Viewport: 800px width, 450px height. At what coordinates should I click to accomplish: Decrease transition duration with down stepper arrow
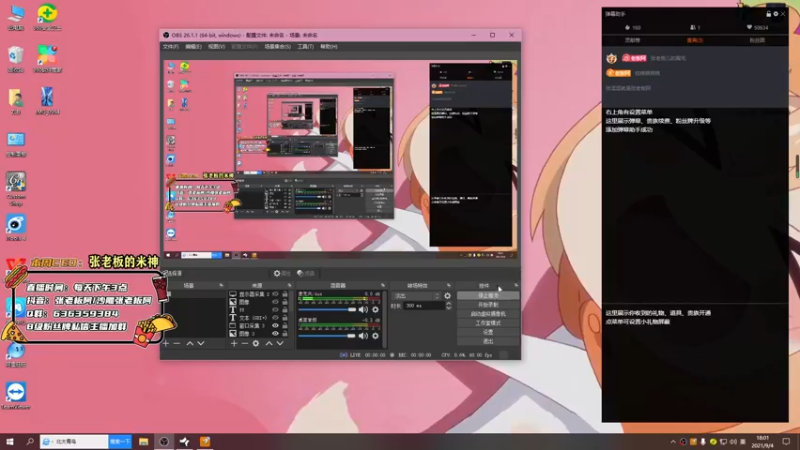tap(448, 308)
